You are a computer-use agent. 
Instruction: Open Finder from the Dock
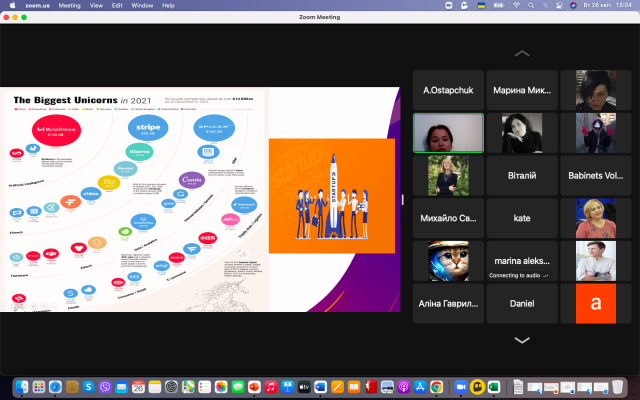(22, 386)
